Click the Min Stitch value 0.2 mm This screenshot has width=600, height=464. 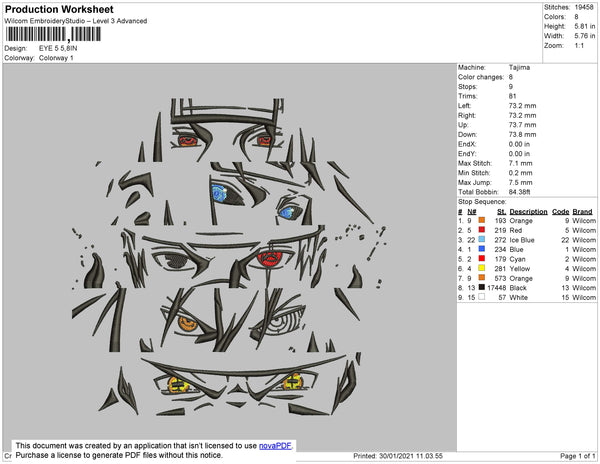click(520, 173)
